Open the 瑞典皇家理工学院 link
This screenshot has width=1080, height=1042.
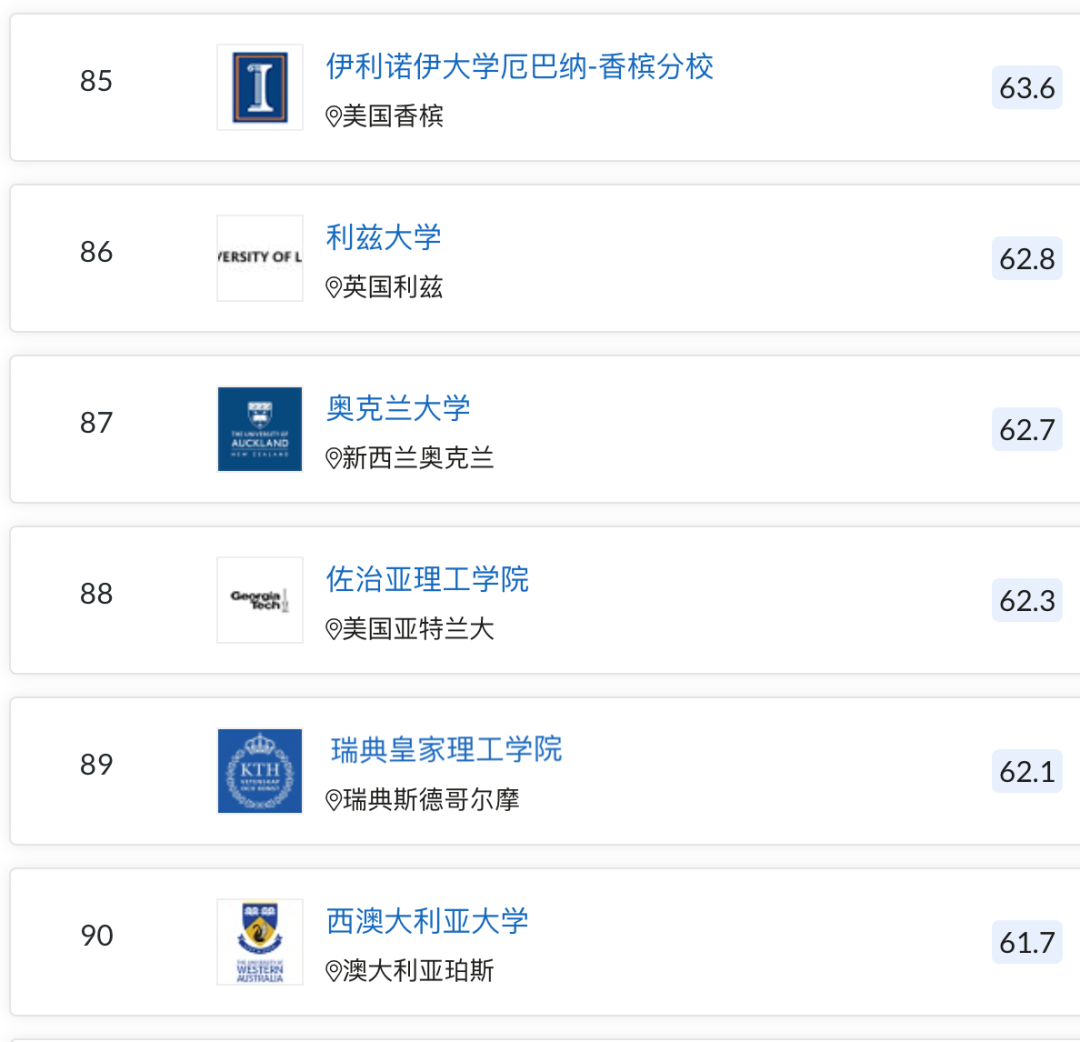click(x=447, y=750)
